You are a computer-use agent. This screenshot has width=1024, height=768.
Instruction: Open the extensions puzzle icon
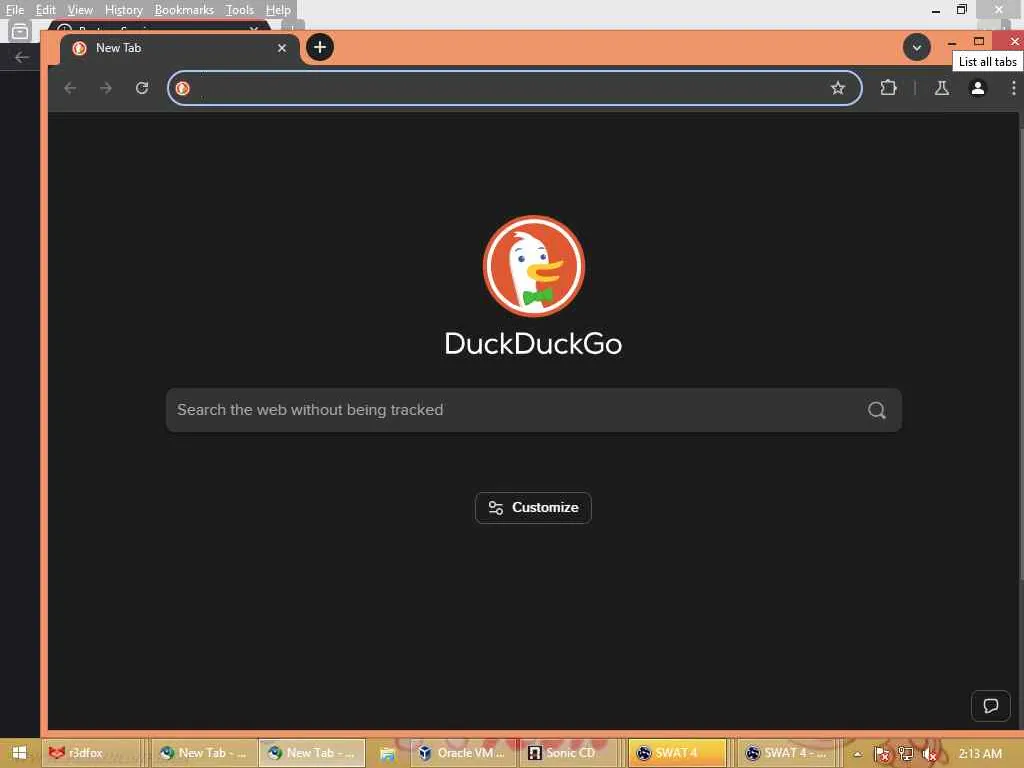pos(888,88)
